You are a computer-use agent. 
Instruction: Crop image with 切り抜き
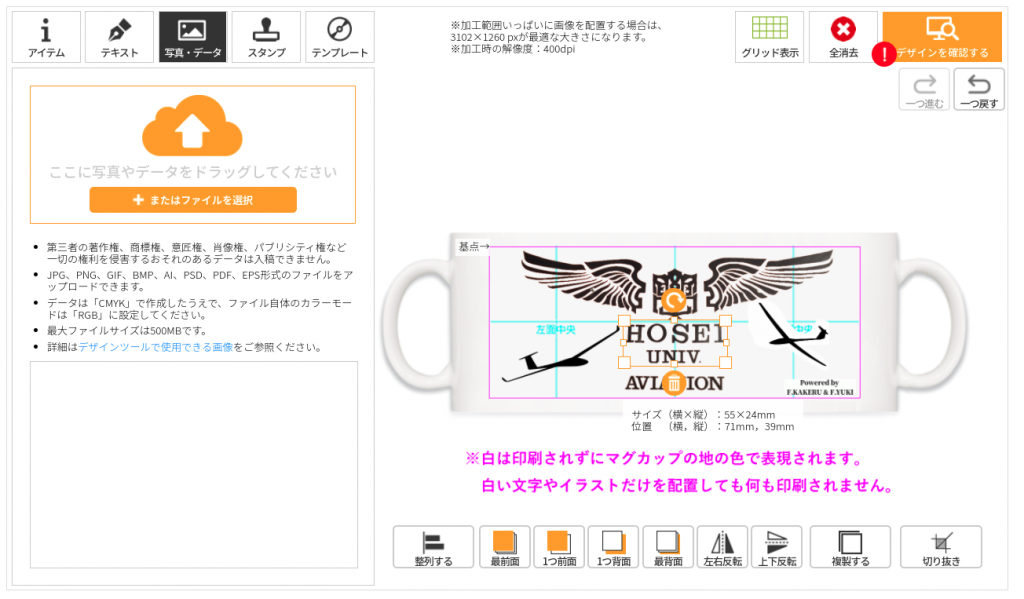pos(941,547)
